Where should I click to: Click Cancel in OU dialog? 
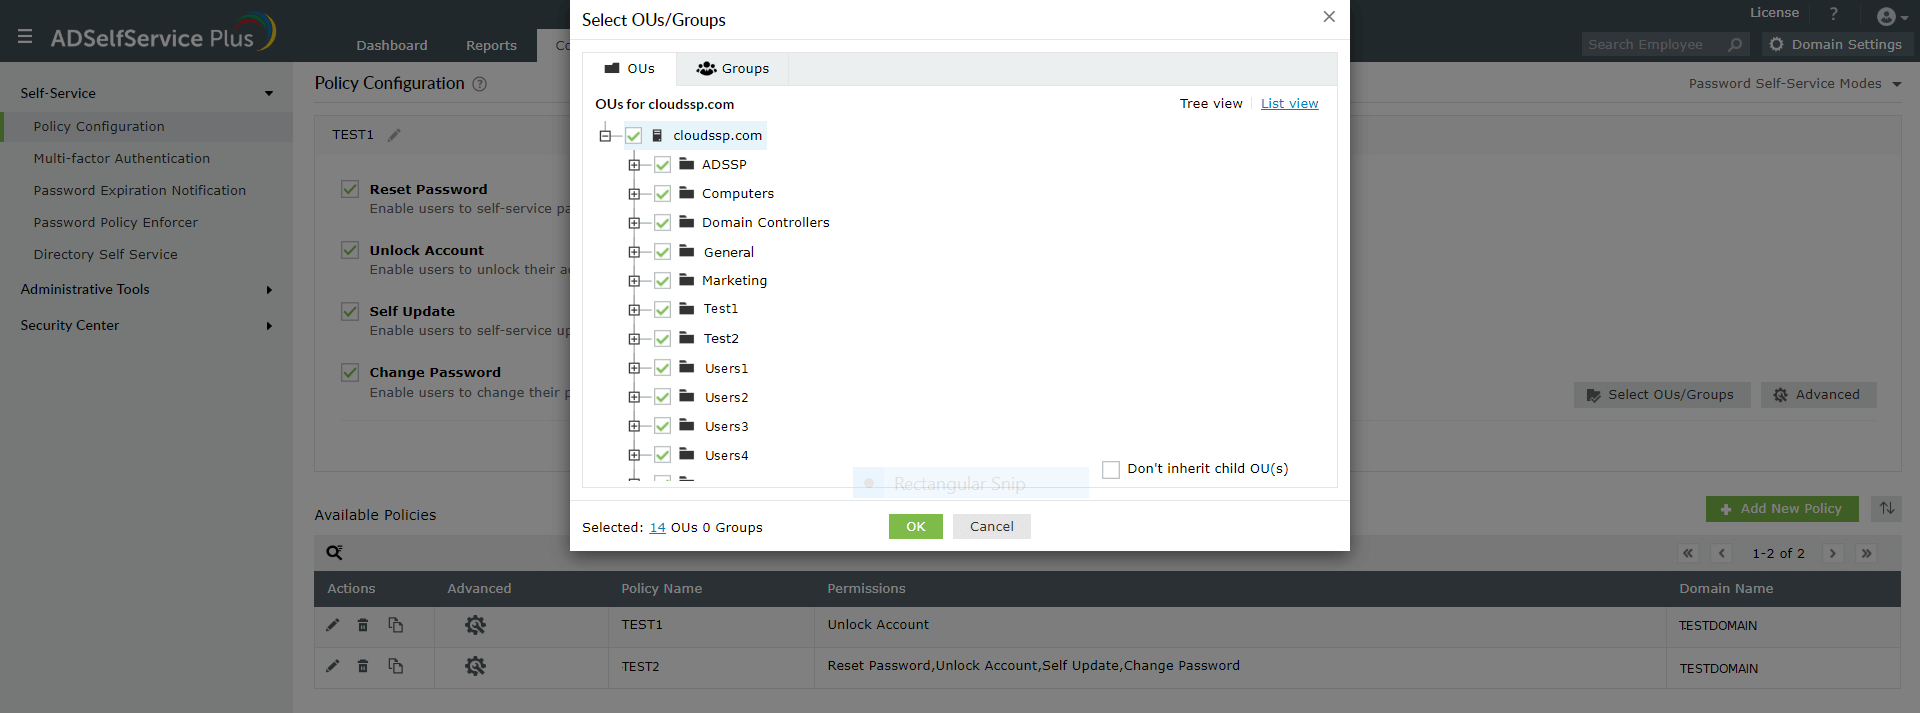992,526
